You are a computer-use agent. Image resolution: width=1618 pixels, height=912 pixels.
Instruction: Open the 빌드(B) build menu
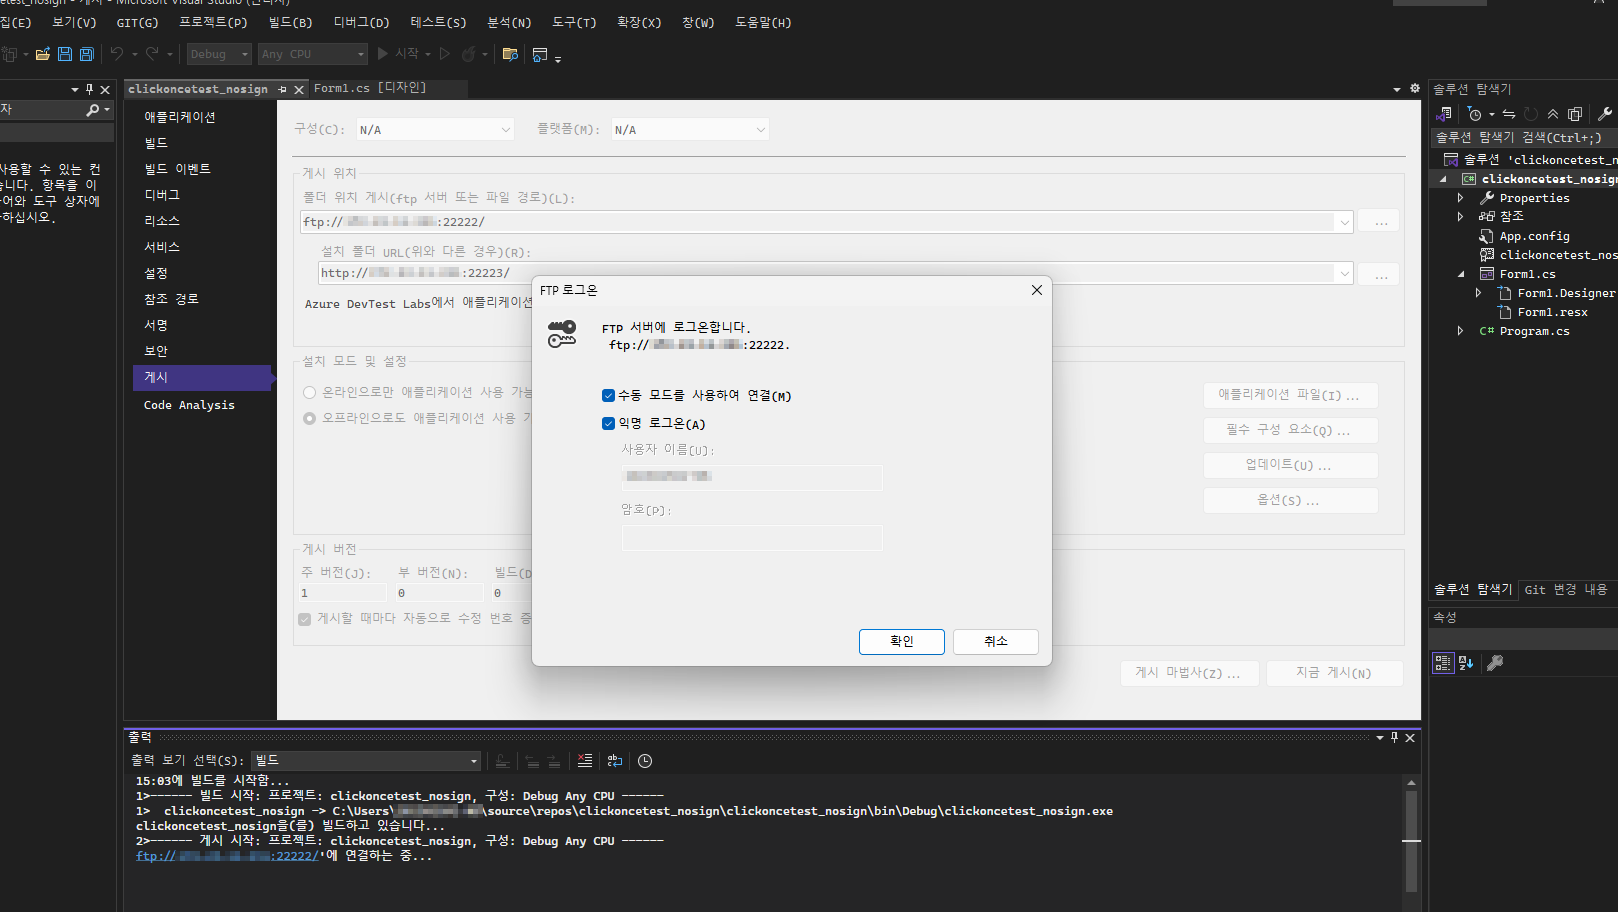tap(290, 22)
